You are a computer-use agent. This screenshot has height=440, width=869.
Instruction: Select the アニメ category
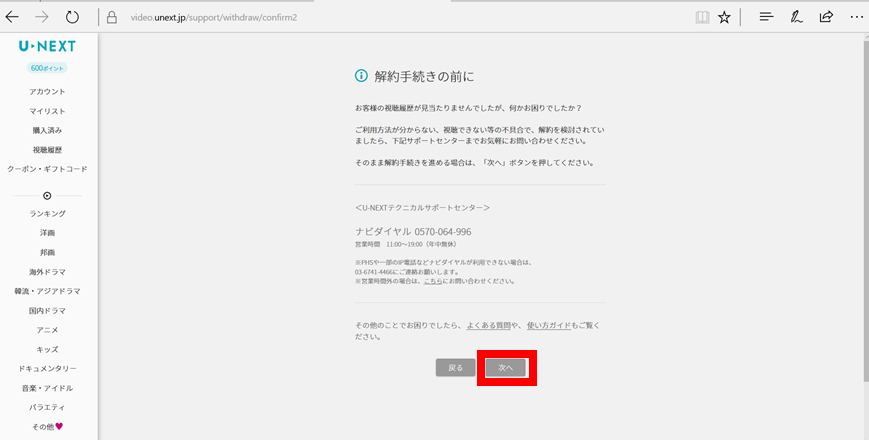tap(47, 330)
